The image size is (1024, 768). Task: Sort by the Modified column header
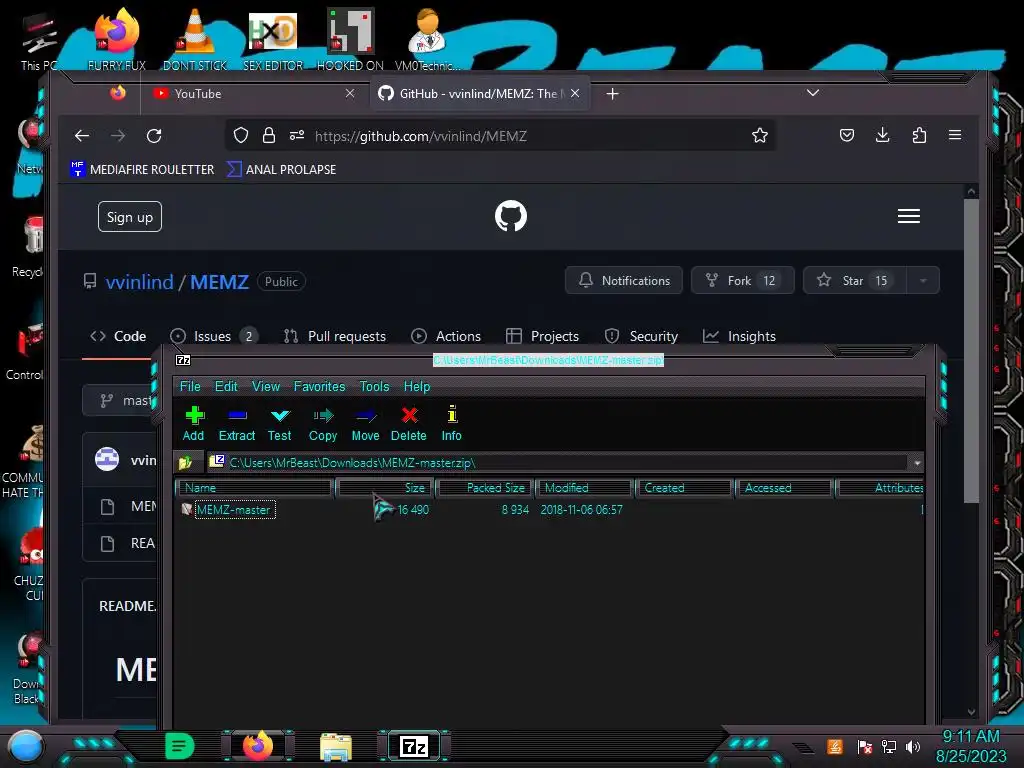tap(585, 488)
